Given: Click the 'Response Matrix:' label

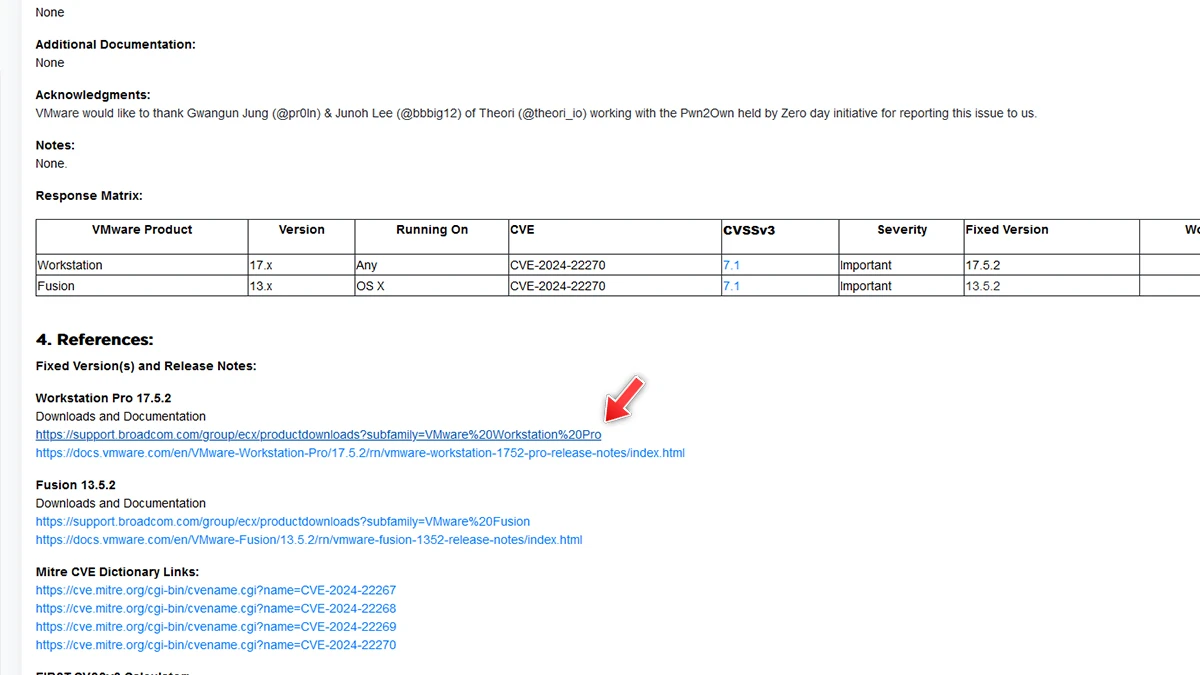Looking at the screenshot, I should pos(89,196).
